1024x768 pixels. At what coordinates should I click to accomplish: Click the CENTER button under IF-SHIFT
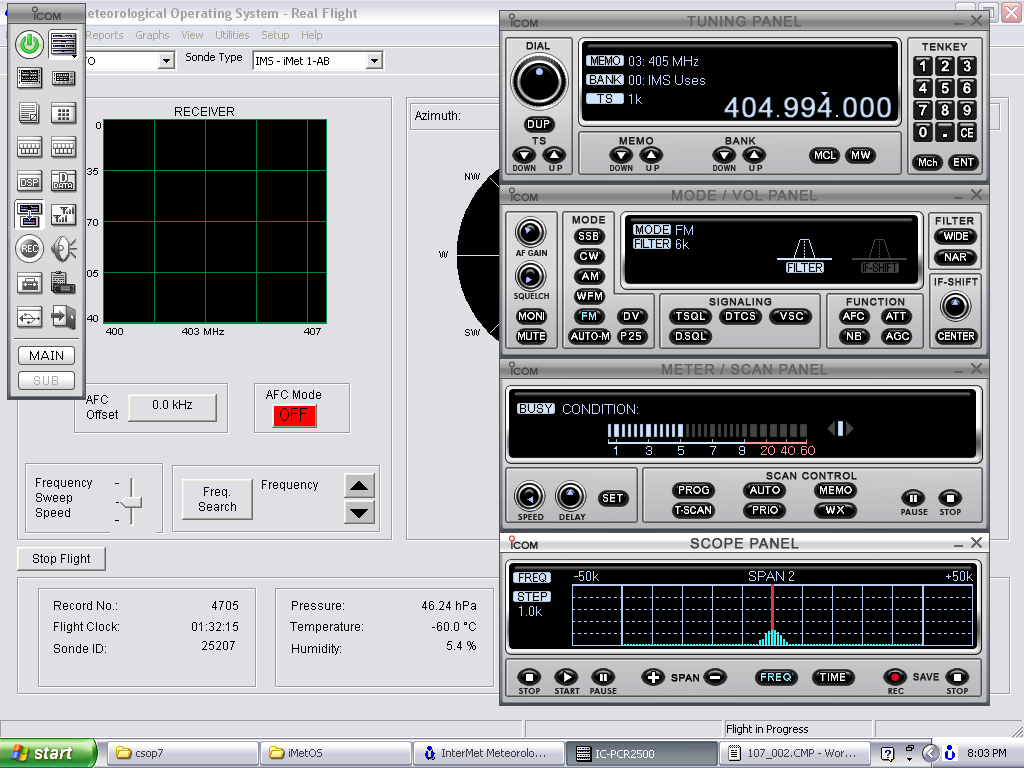pos(955,336)
